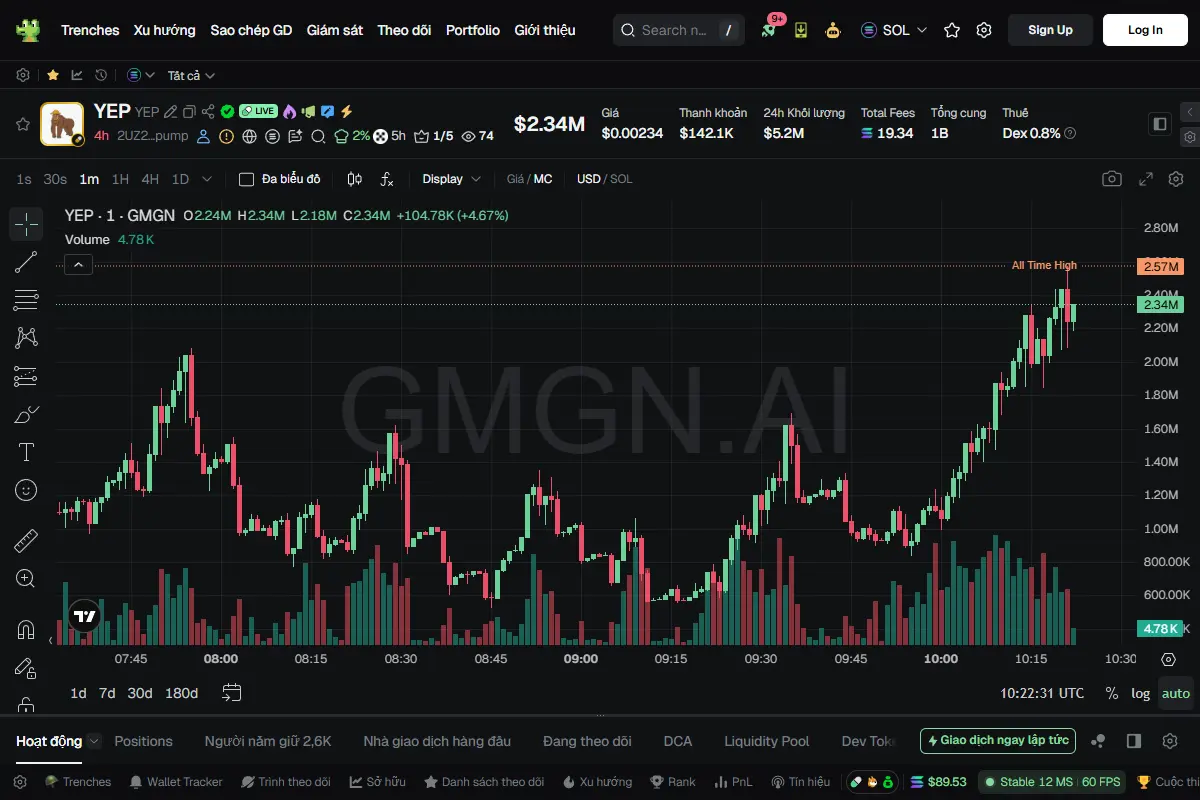Screen dimensions: 1200x800
Task: Click Giao dịch ngay lập tức button
Action: click(x=998, y=741)
